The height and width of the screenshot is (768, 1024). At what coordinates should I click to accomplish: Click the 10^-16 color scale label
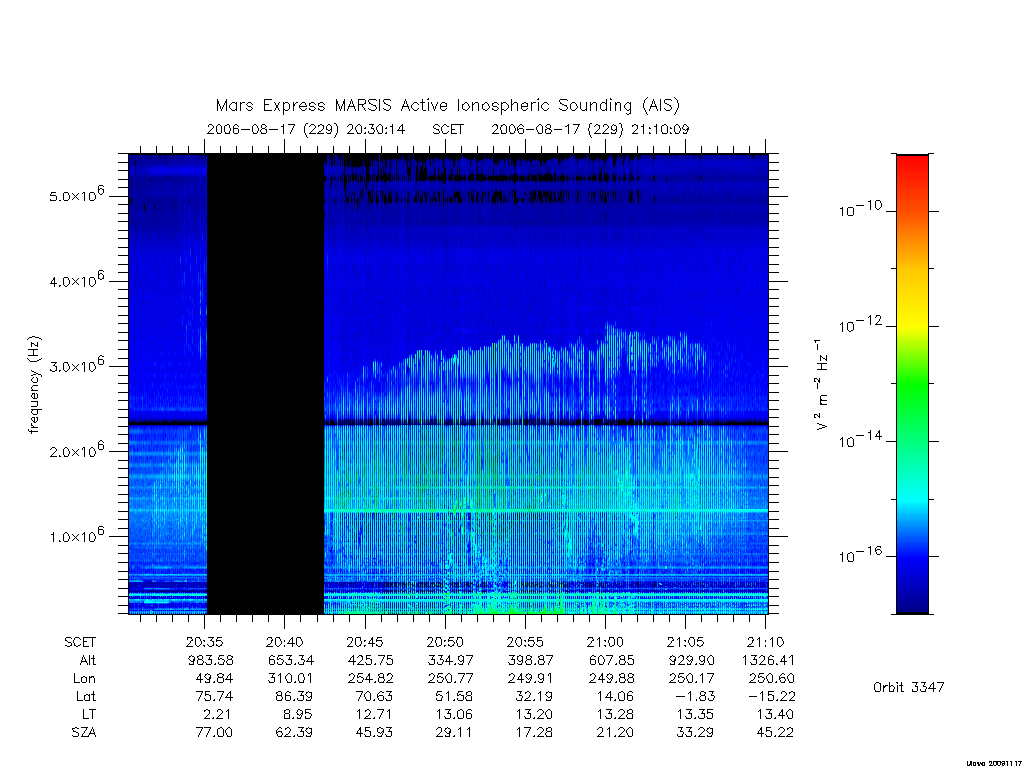(x=860, y=554)
